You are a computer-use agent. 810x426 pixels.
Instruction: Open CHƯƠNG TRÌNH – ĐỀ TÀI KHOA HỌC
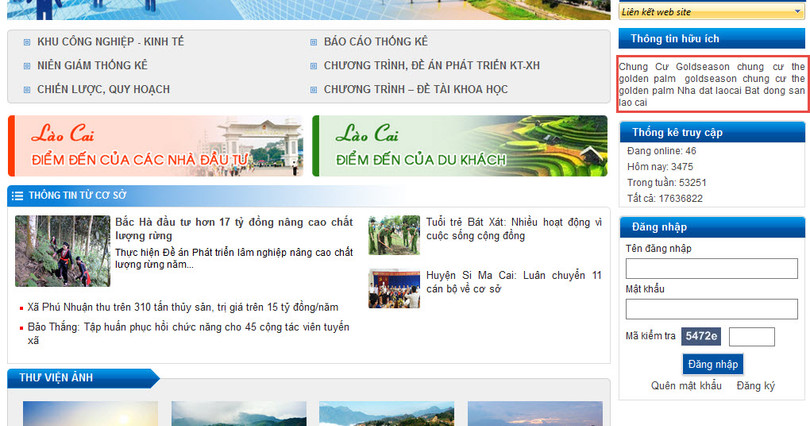click(415, 90)
